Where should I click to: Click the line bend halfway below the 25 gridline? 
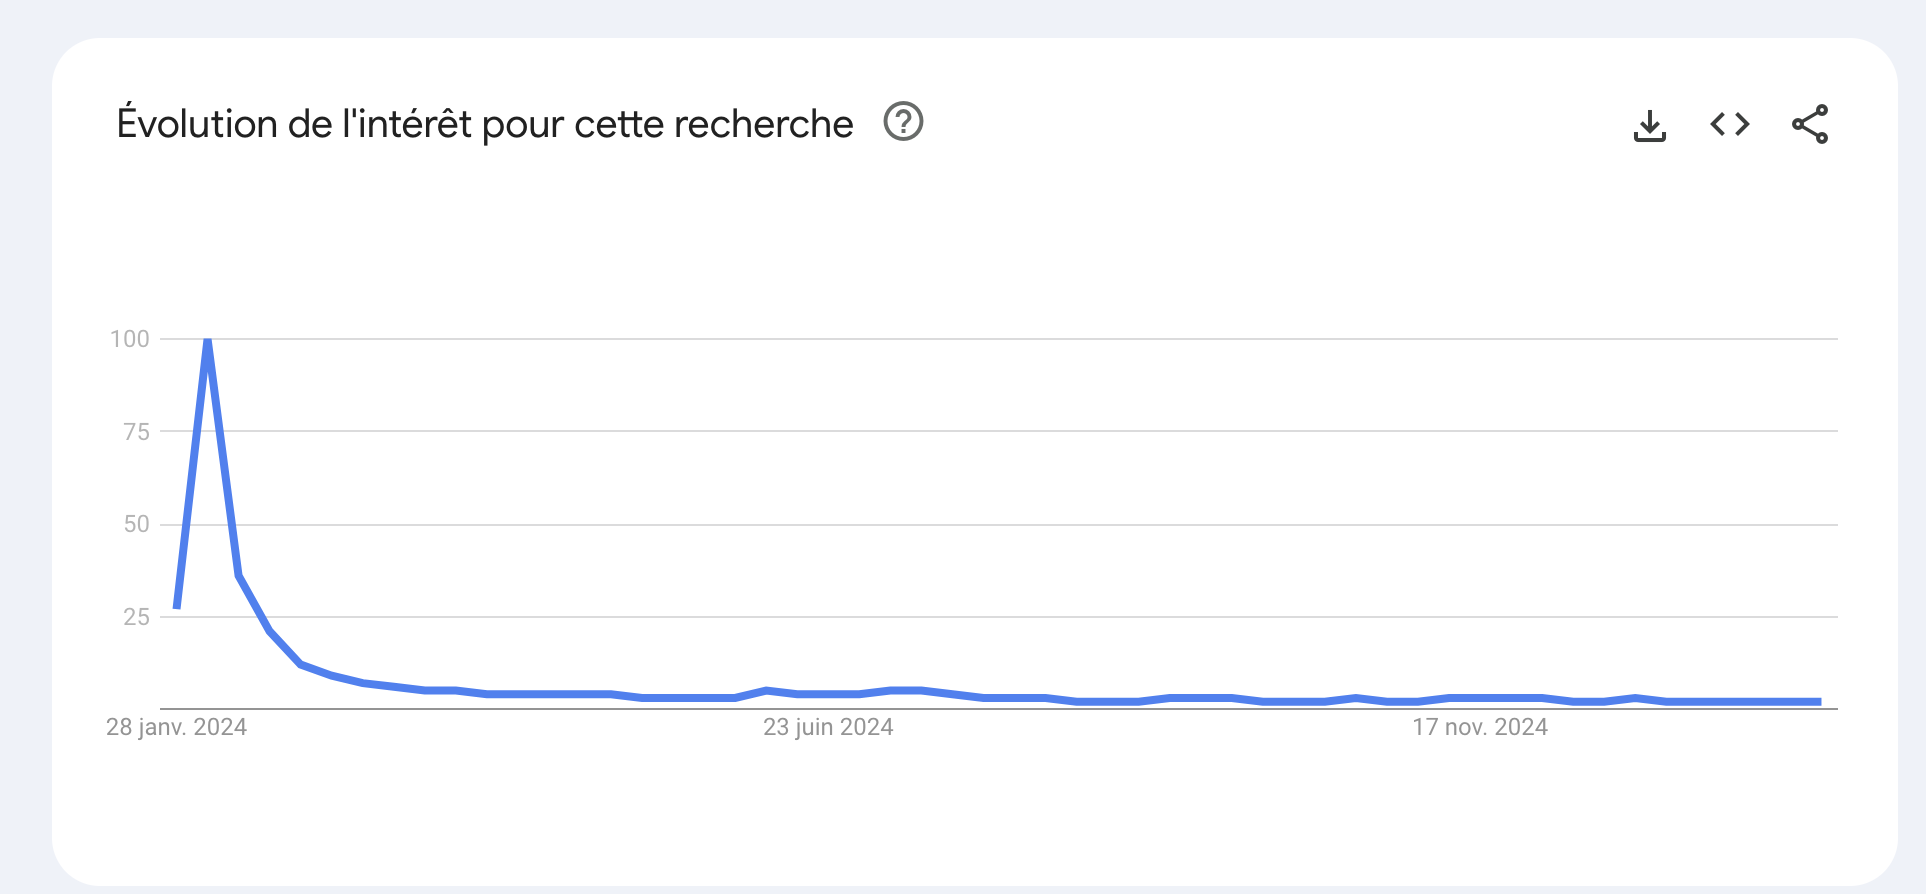pos(301,665)
